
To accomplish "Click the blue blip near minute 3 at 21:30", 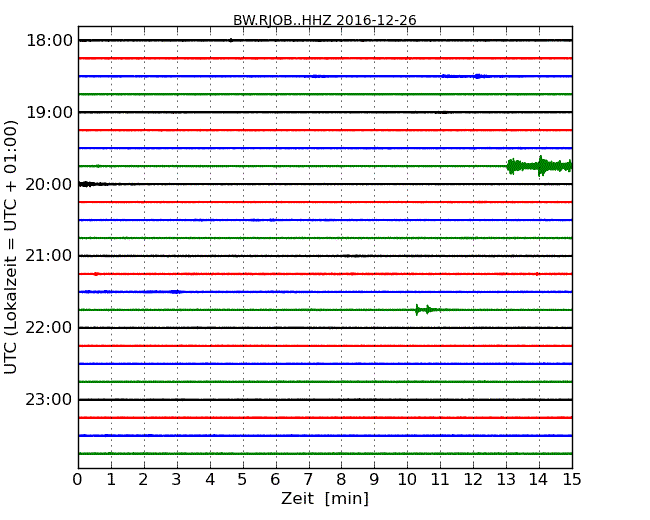I will 176,292.
